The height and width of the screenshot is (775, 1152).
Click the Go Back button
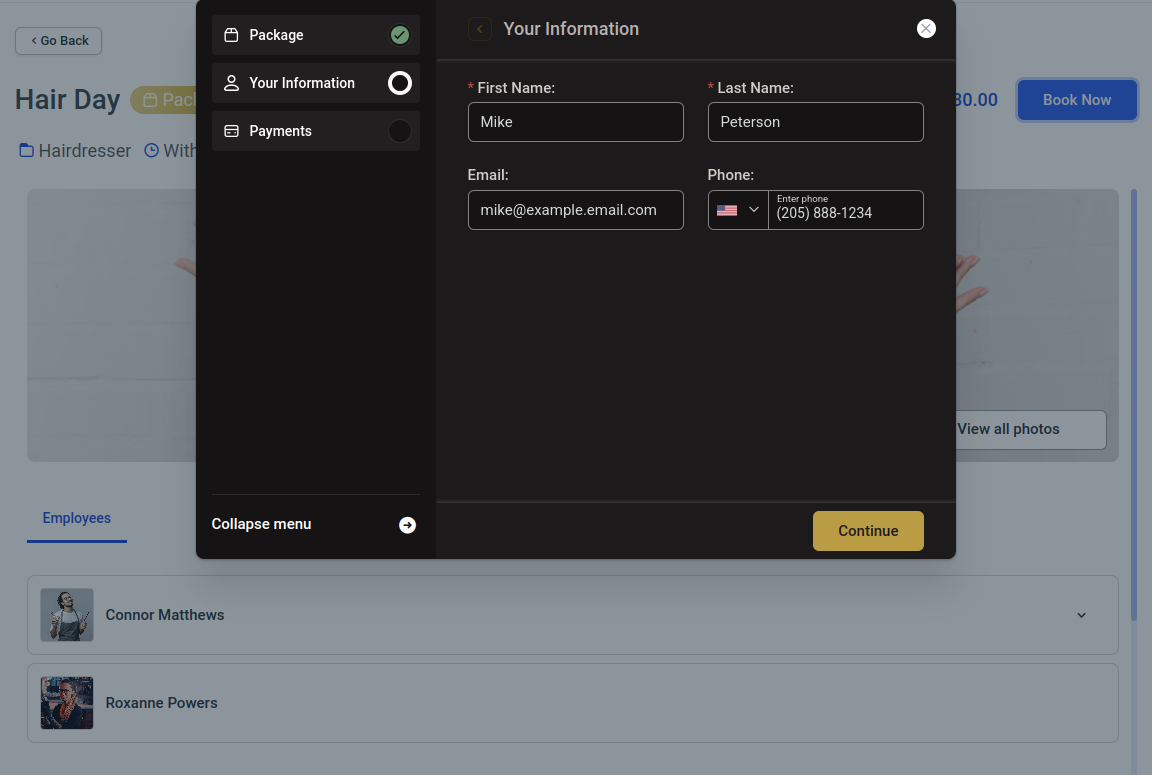[x=59, y=41]
